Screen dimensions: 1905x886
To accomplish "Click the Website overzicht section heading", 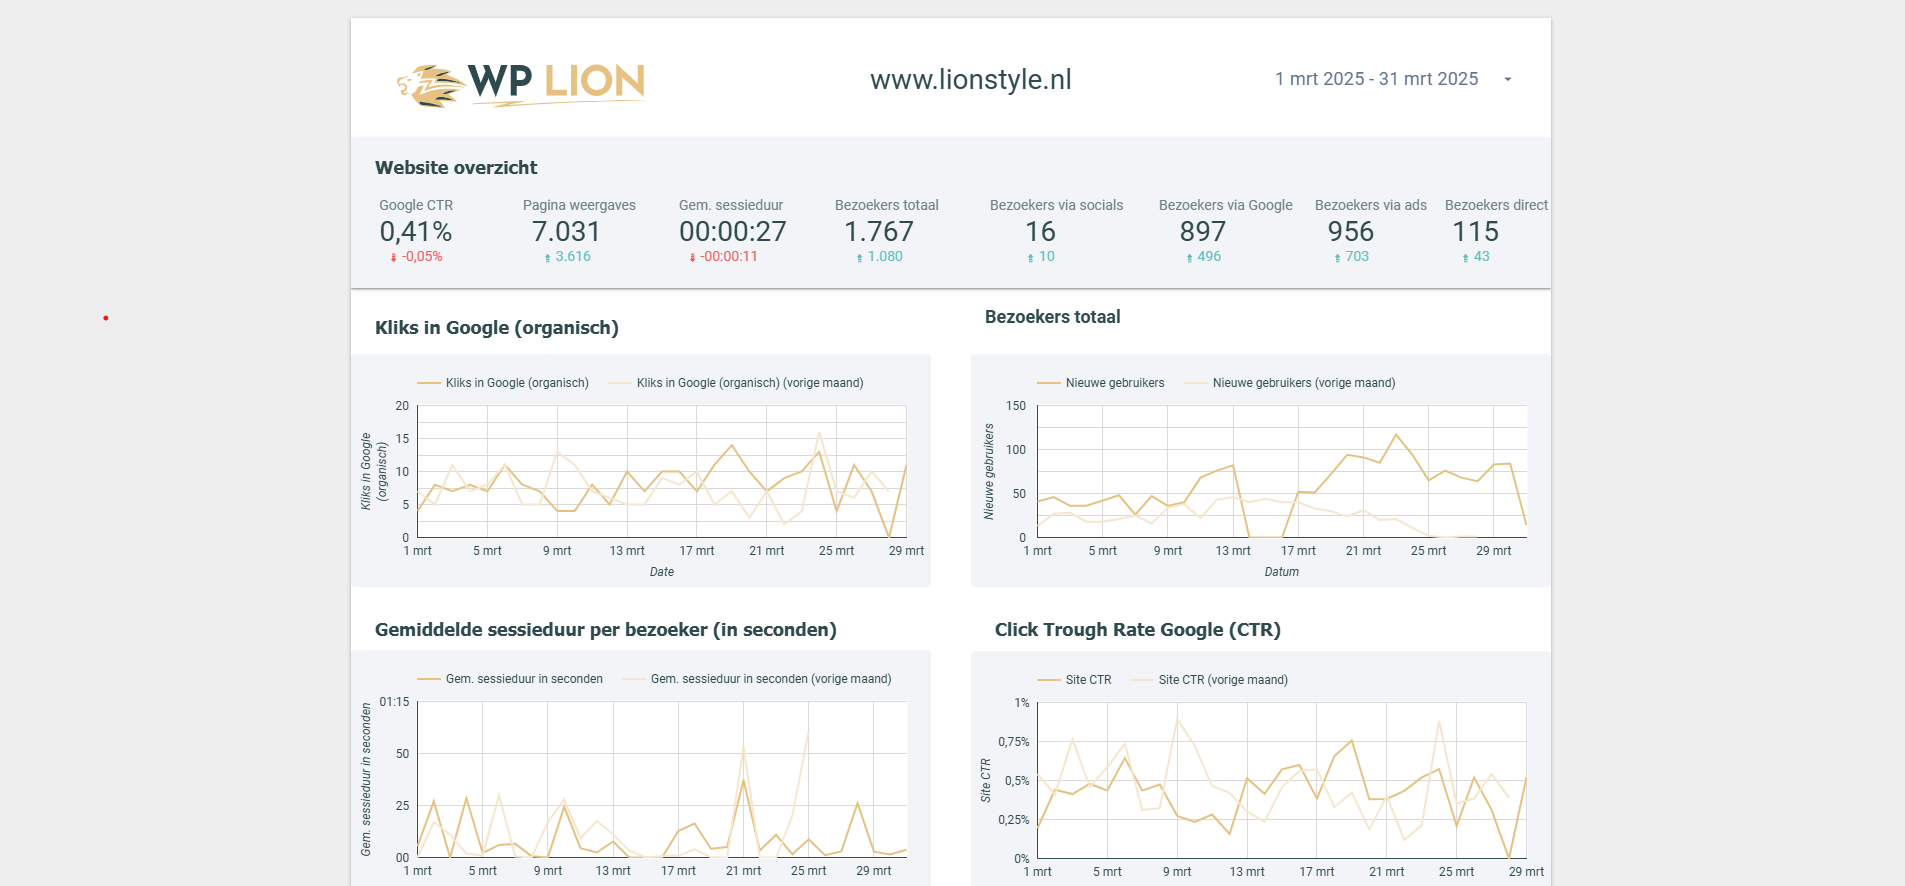I will click(456, 168).
